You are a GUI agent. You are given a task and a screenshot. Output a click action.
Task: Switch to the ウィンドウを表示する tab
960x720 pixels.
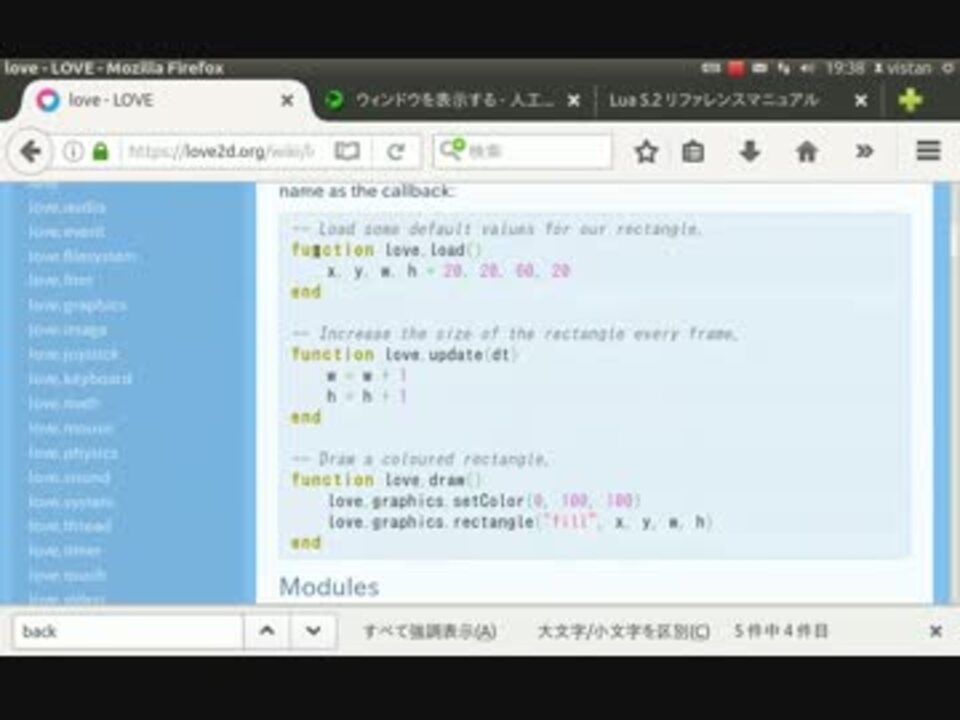coord(453,100)
